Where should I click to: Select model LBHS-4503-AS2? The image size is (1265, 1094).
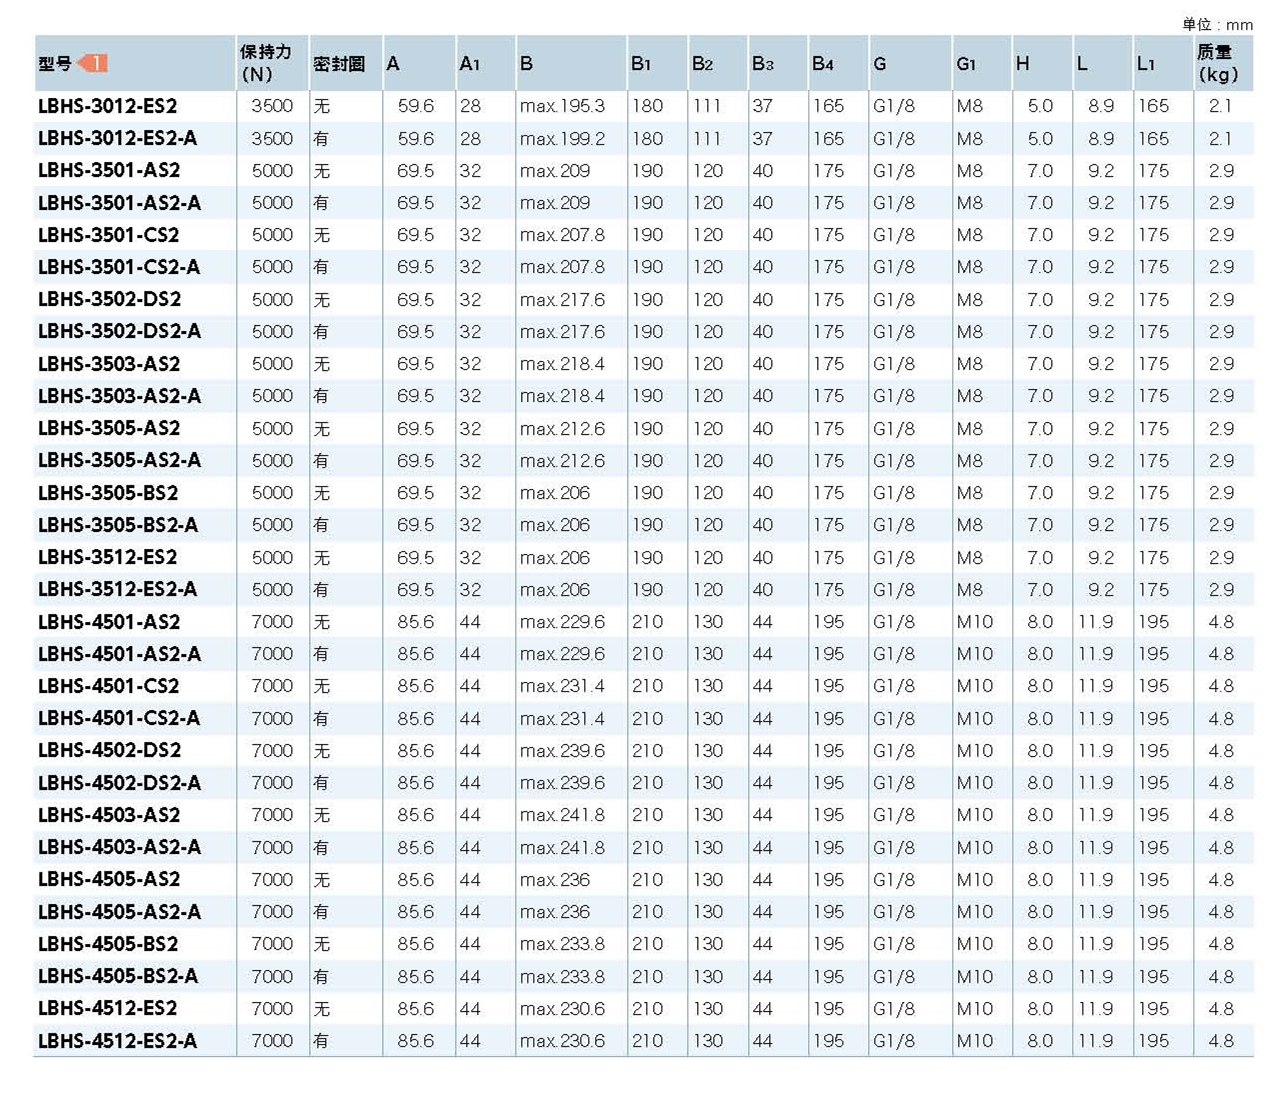pos(109,815)
